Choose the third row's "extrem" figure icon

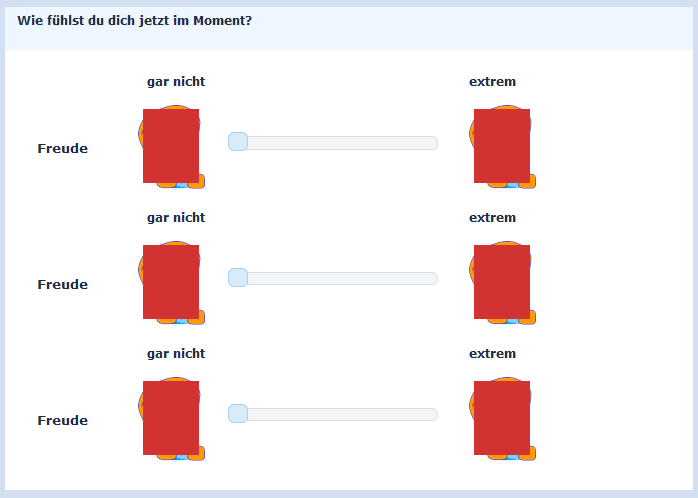pos(502,418)
